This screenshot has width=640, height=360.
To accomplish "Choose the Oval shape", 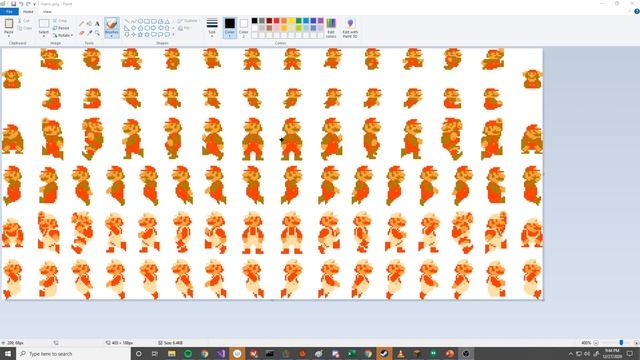I will (x=140, y=21).
